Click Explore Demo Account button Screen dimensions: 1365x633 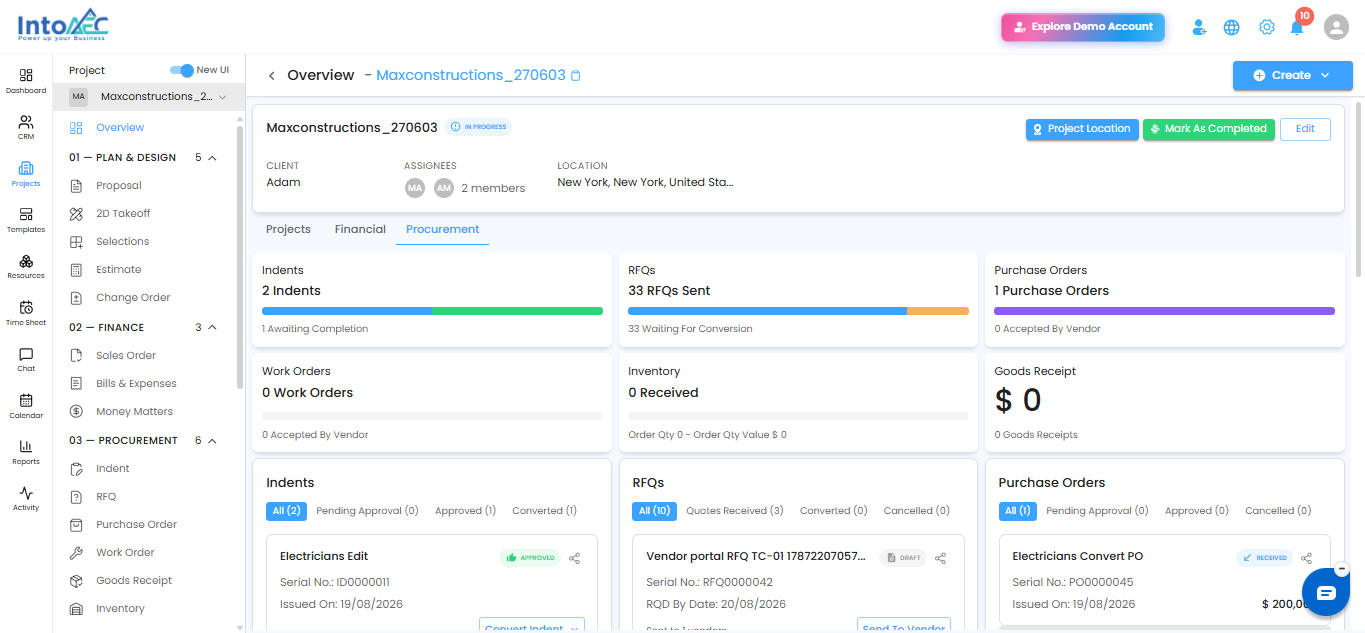(1083, 27)
